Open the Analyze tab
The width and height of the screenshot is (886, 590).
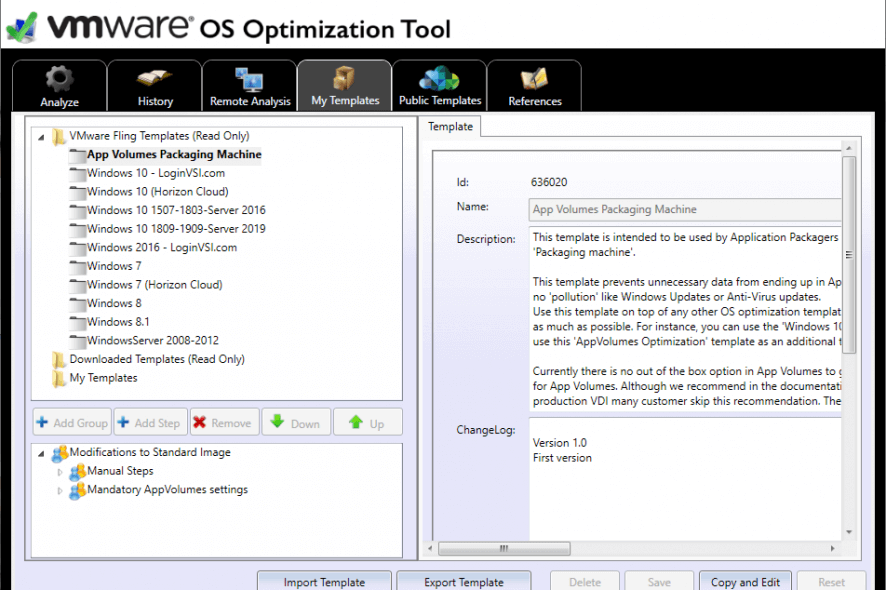click(59, 86)
